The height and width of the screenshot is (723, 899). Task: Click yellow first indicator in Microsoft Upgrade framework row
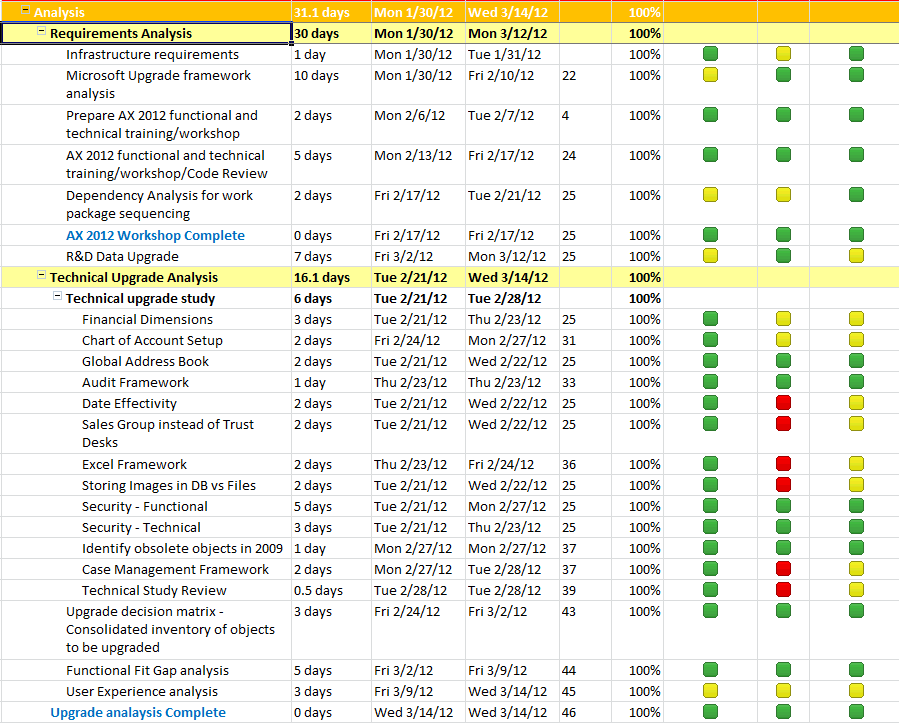coord(710,75)
